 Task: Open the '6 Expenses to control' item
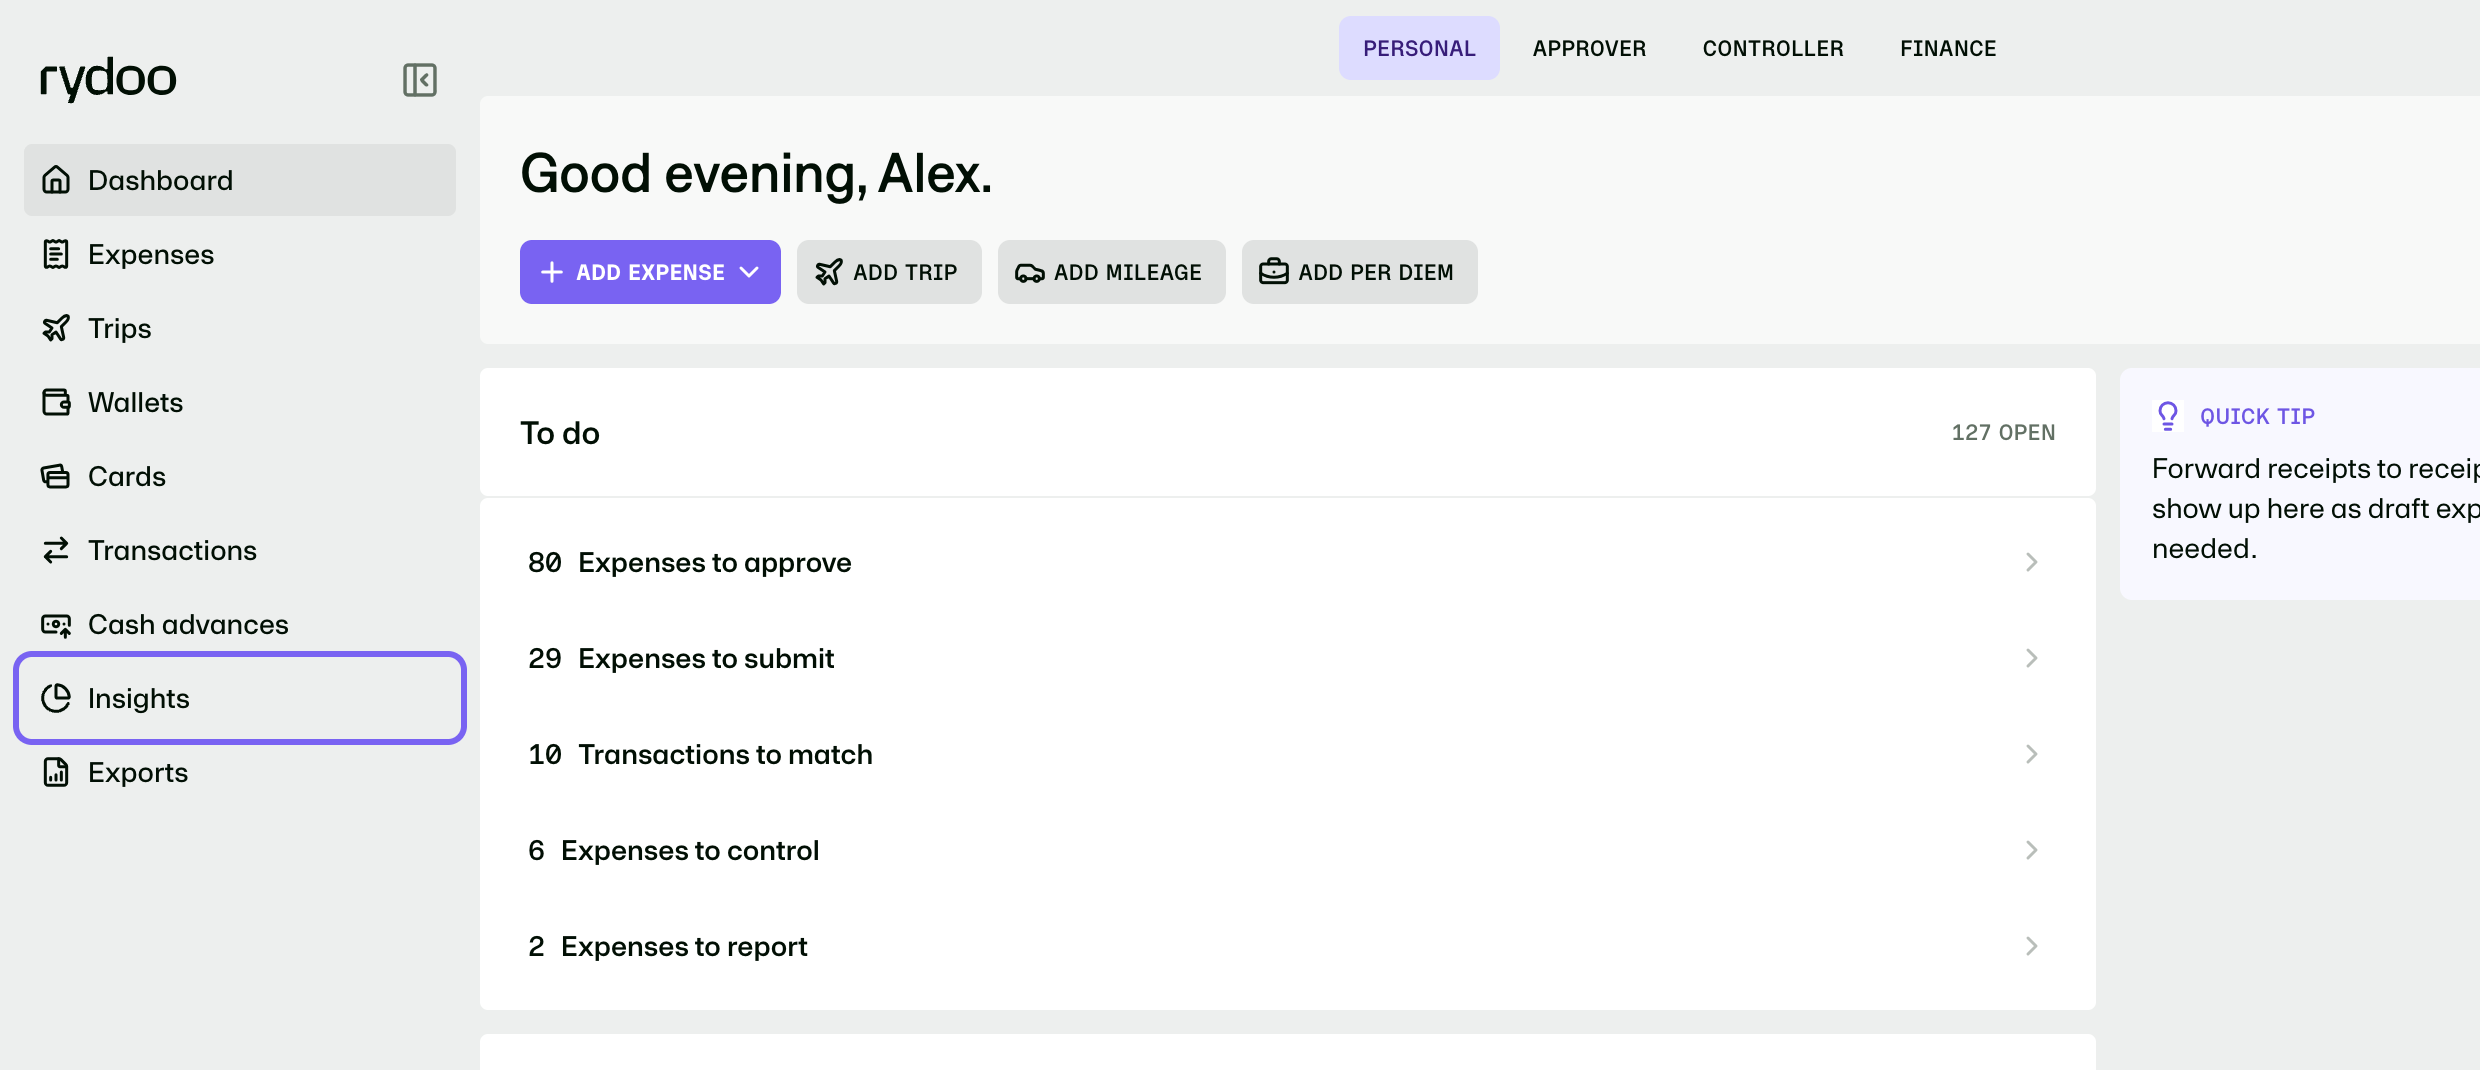click(1288, 850)
